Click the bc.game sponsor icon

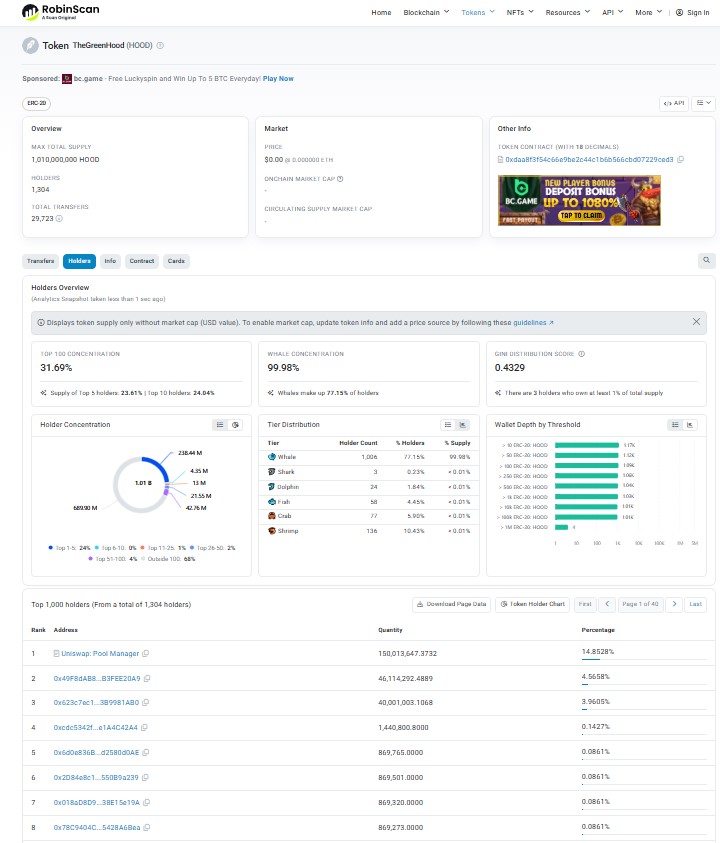click(x=67, y=79)
